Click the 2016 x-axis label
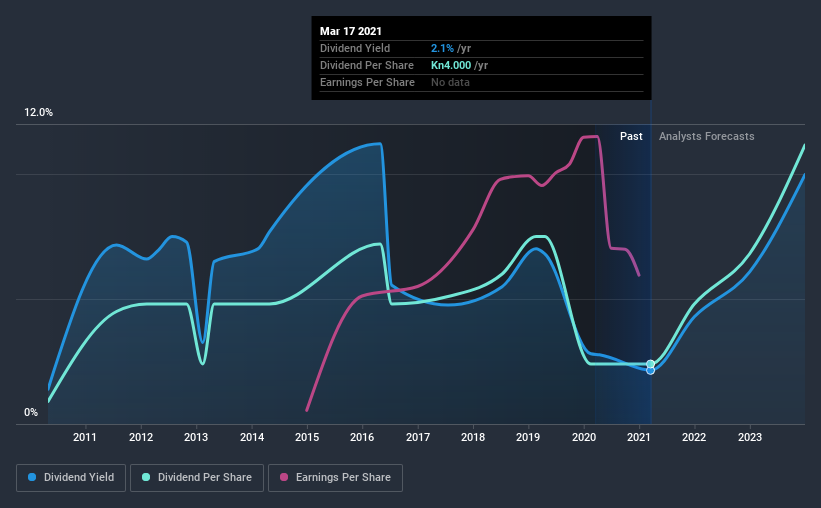The width and height of the screenshot is (821, 508). (362, 437)
